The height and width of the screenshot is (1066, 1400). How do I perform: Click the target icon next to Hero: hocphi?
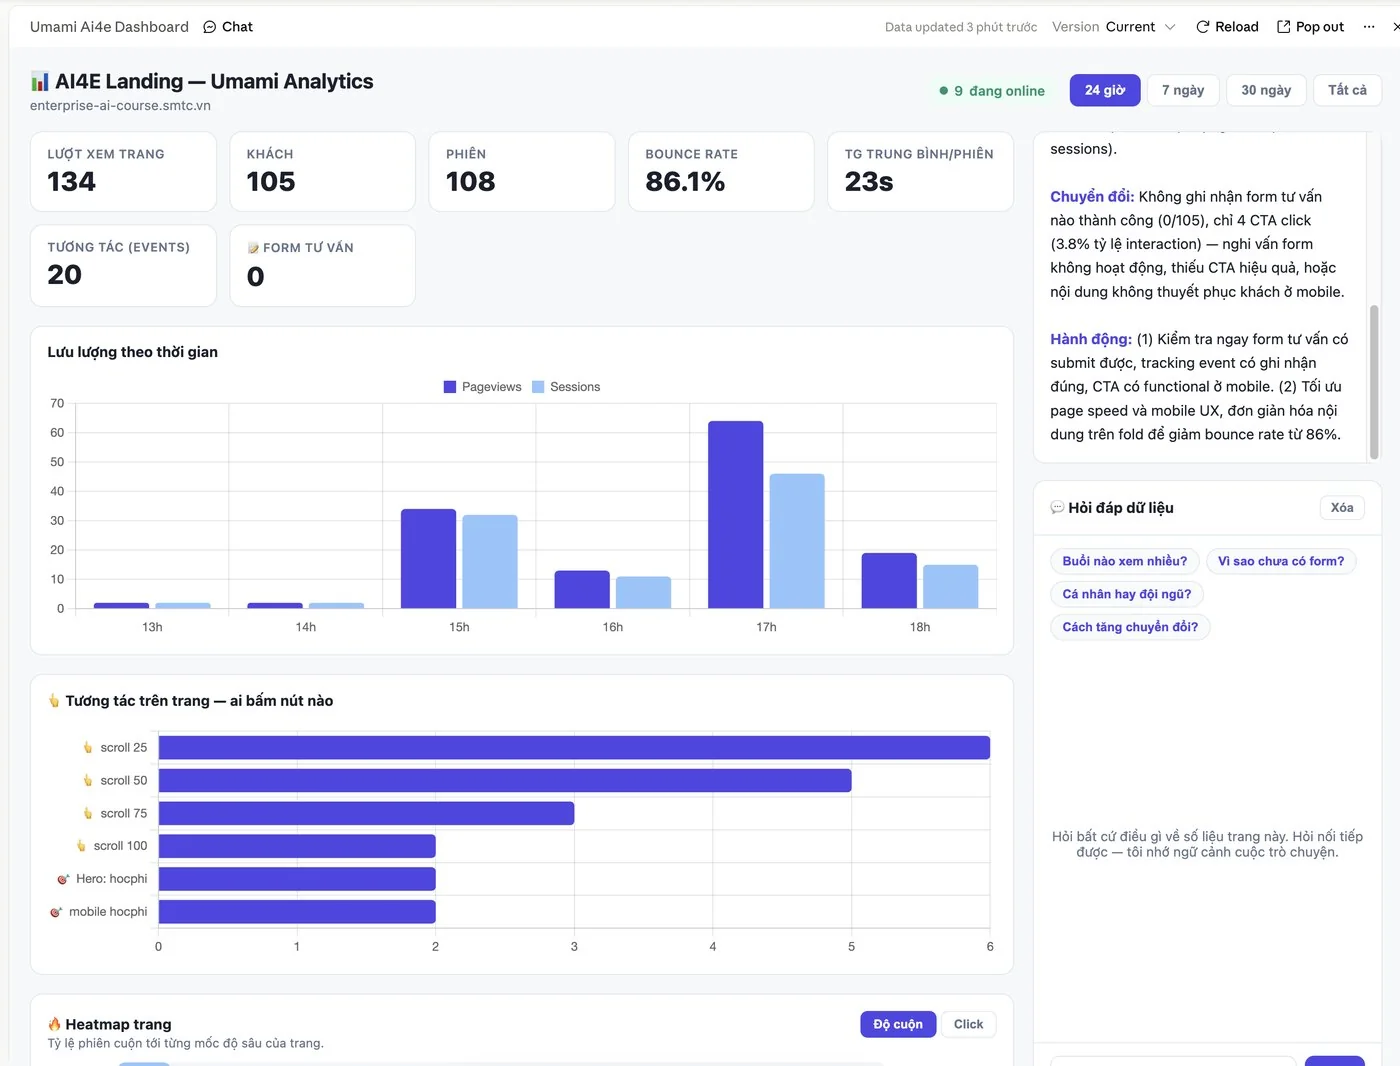[63, 879]
